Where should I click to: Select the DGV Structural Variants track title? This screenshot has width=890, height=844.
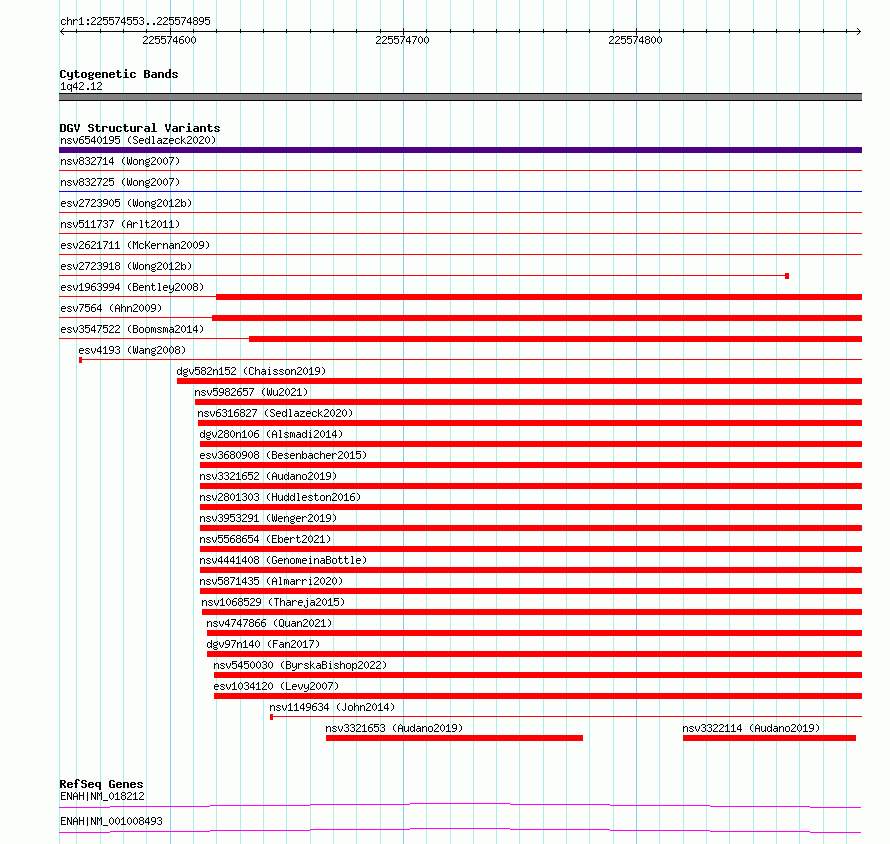(140, 128)
